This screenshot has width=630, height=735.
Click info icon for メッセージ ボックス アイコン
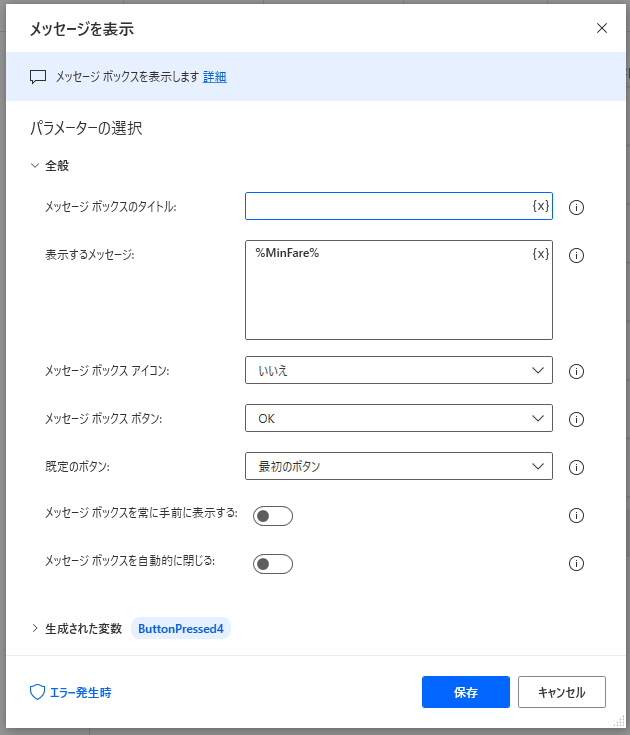point(576,371)
